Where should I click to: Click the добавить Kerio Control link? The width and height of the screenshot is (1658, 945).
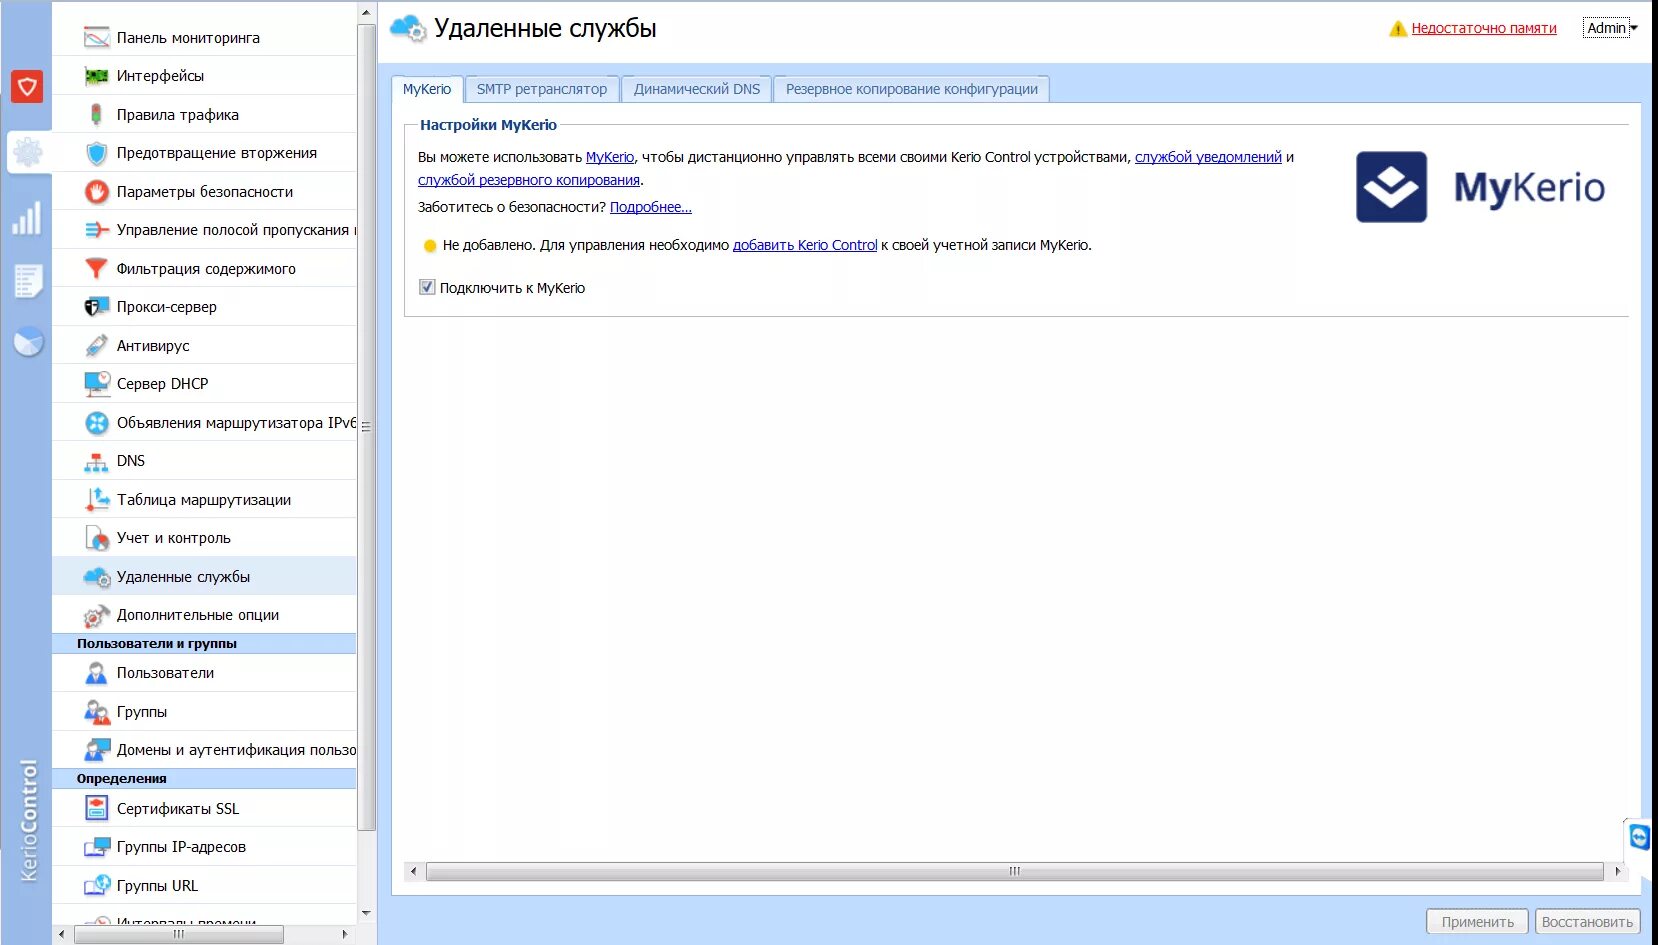805,245
